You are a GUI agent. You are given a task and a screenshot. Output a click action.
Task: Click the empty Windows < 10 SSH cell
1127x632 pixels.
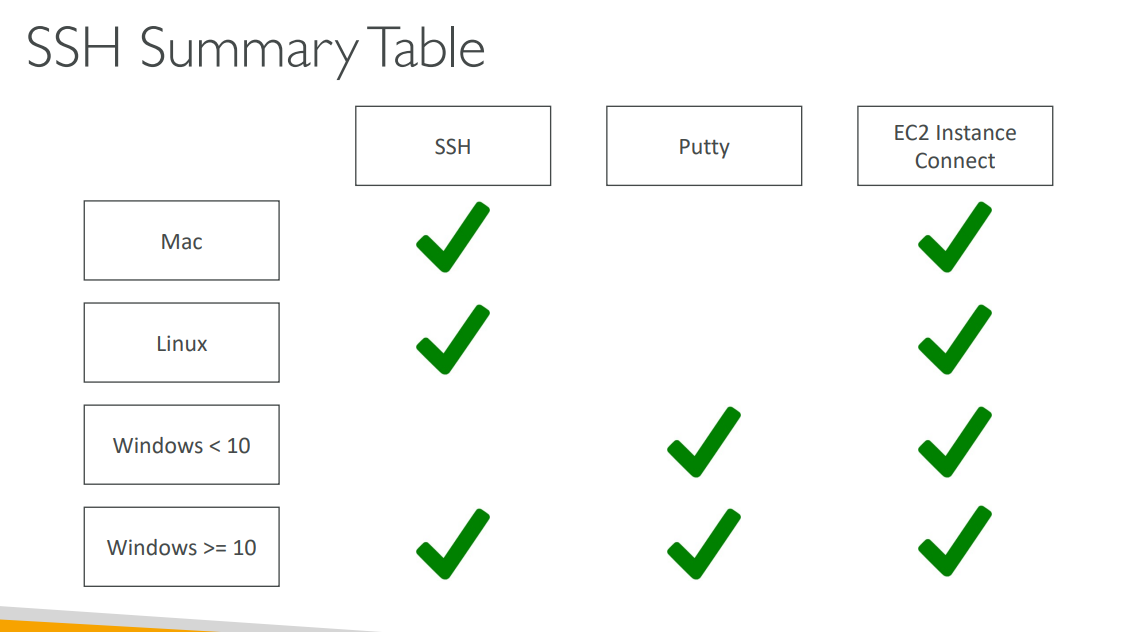pos(452,445)
